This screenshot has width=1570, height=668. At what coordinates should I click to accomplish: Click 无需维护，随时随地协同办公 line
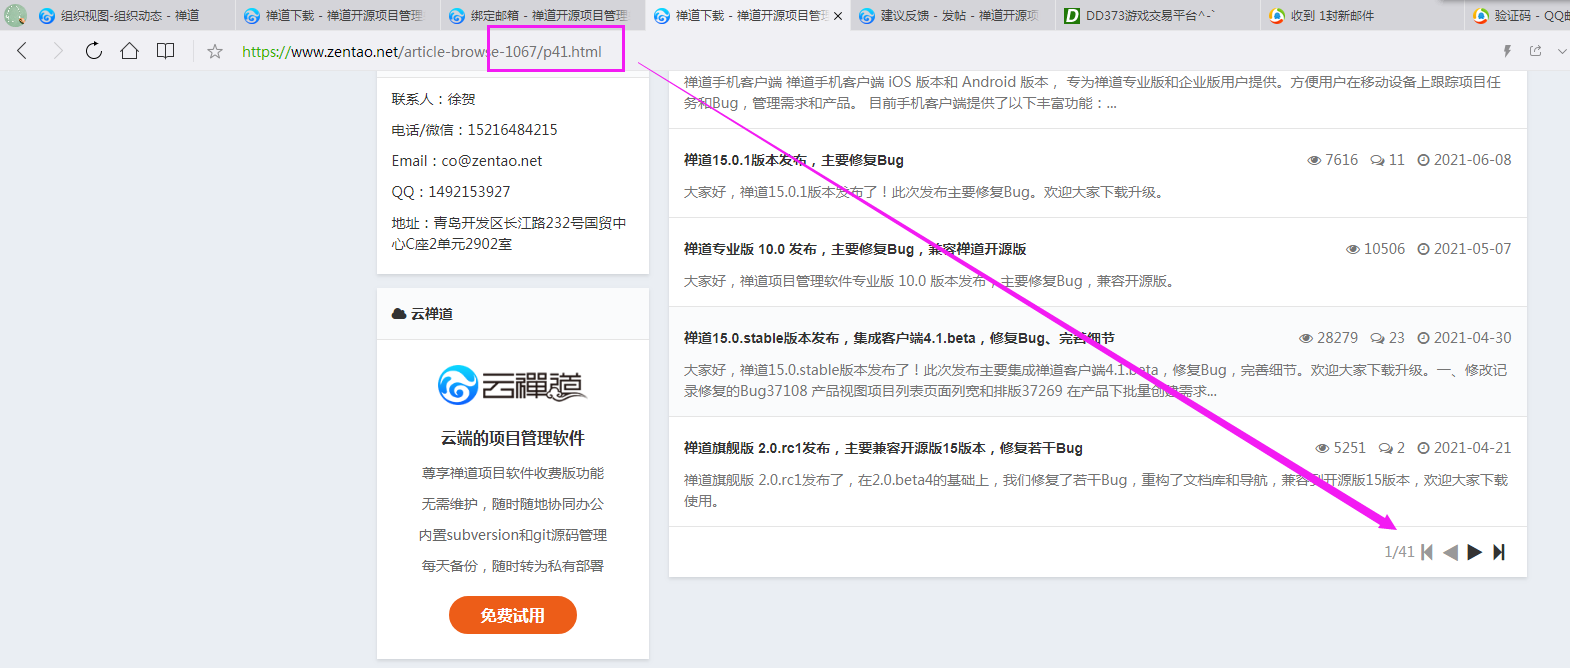[513, 504]
